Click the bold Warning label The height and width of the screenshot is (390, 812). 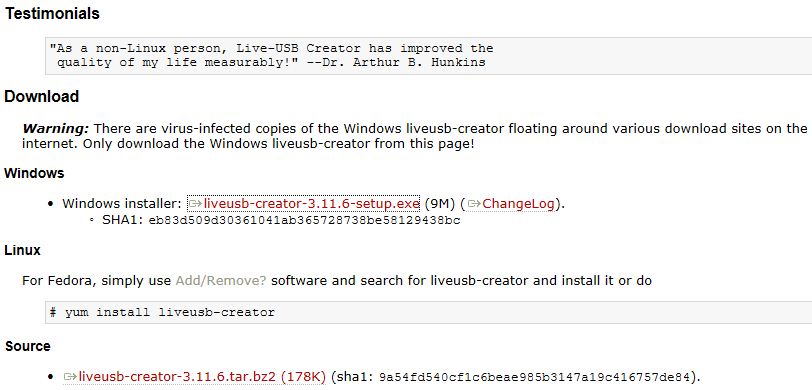(x=56, y=128)
